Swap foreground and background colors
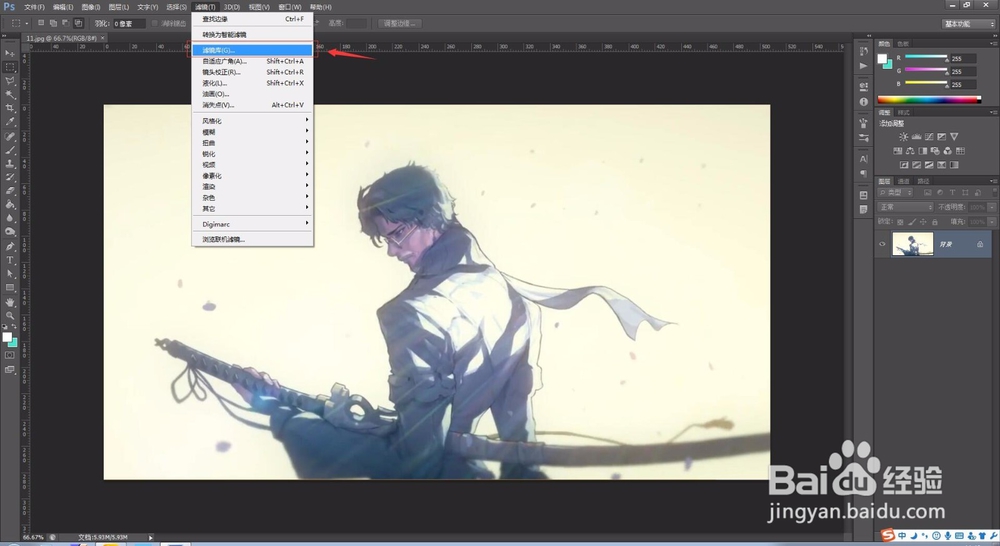The image size is (1000, 546). (15, 328)
